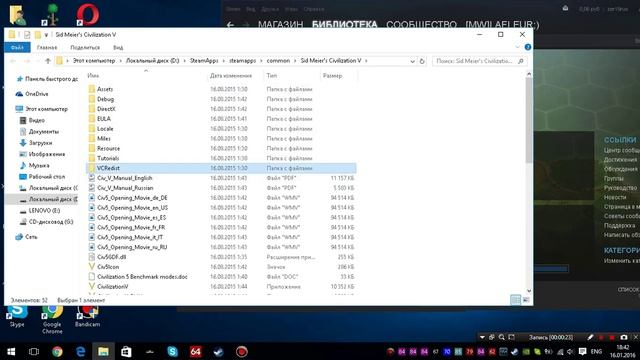Select Civ5_Opening_Movie_ru_RU file
The height and width of the screenshot is (360, 640).
click(132, 247)
